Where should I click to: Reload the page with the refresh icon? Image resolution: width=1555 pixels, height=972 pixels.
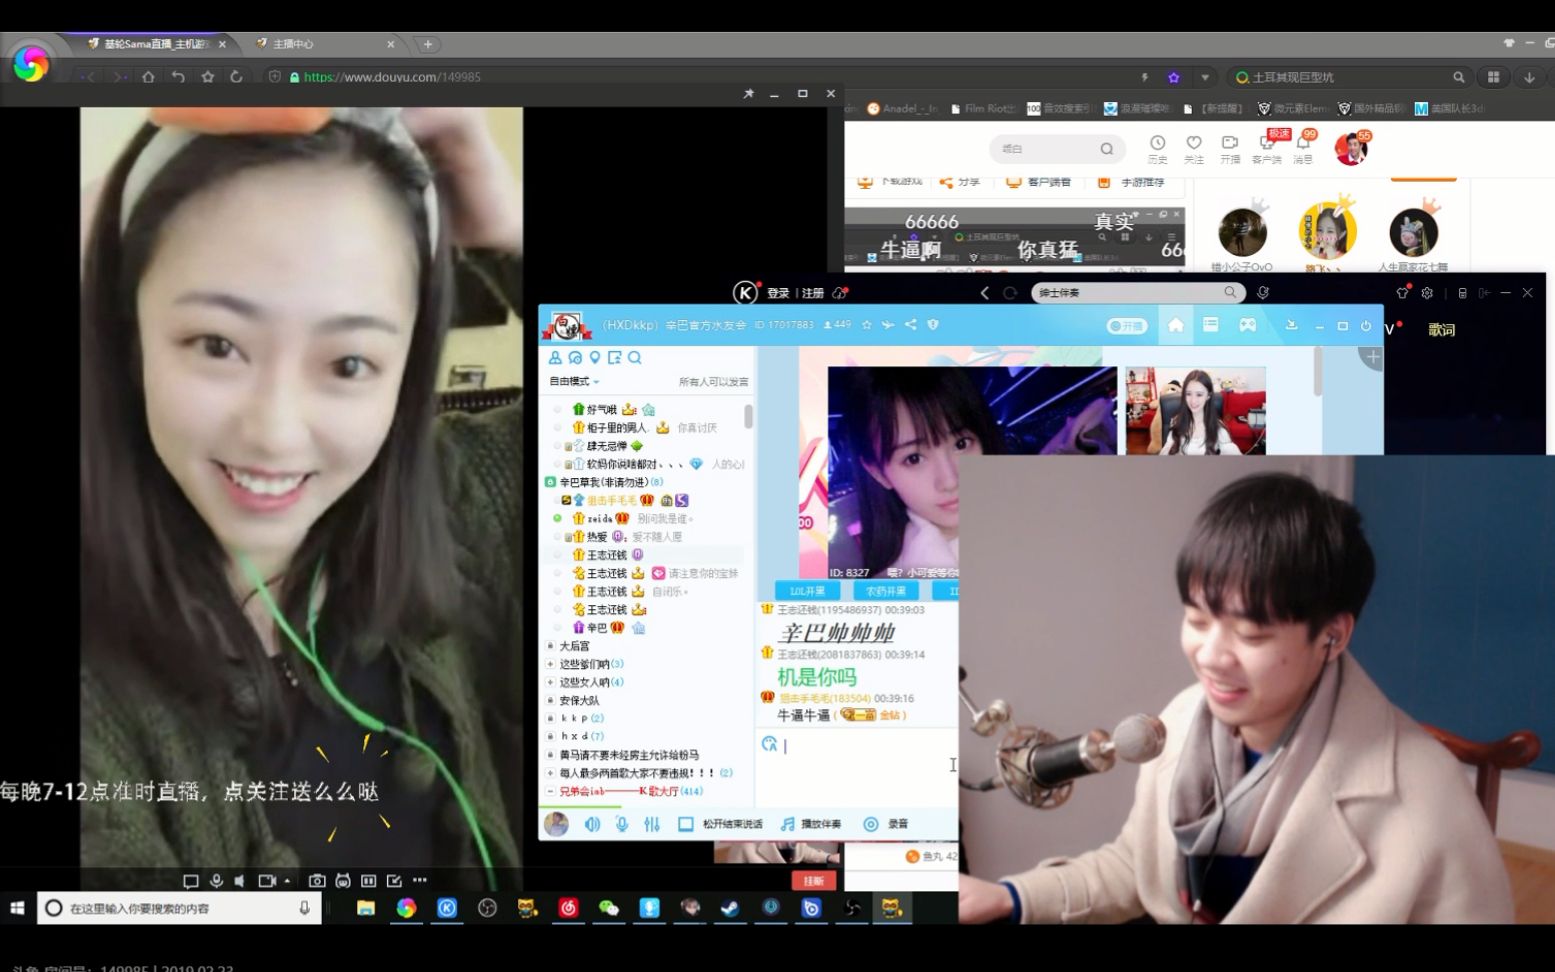pos(236,77)
